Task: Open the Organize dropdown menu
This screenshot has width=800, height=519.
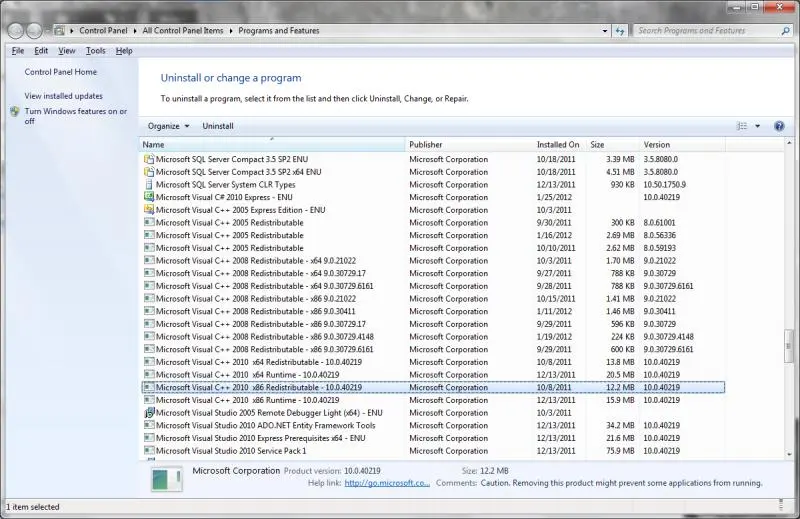Action: click(168, 126)
